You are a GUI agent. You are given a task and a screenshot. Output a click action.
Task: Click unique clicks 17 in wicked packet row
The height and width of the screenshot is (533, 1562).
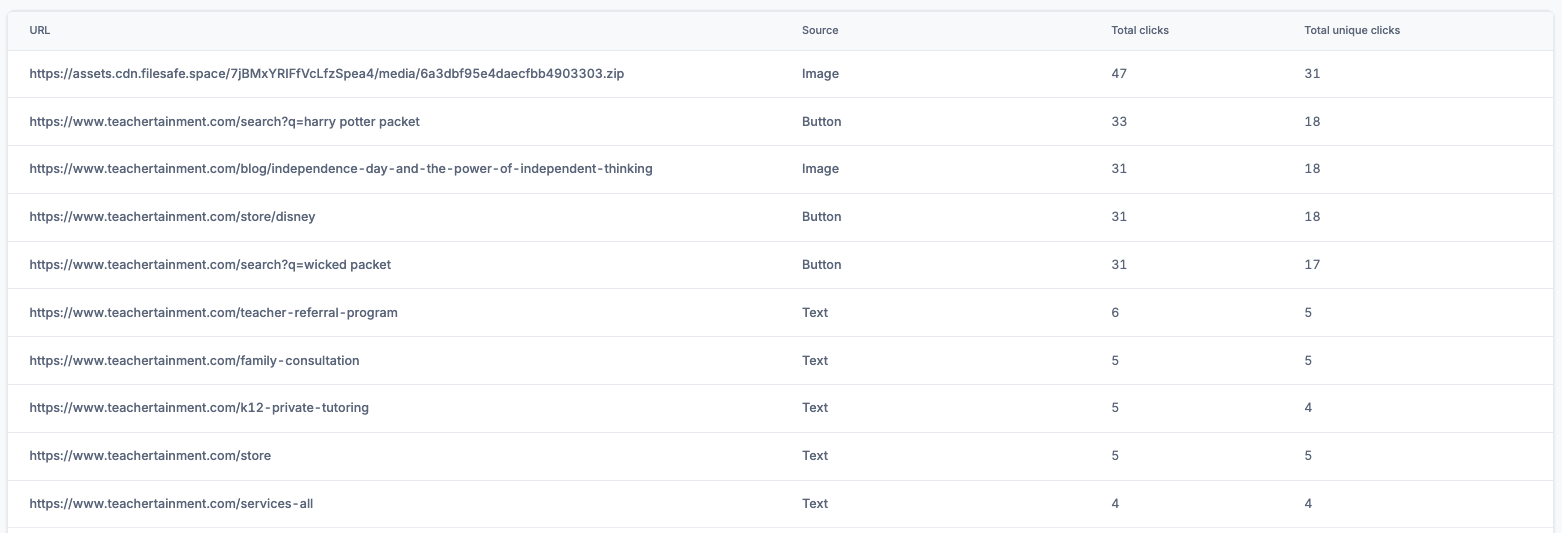[x=1312, y=265]
